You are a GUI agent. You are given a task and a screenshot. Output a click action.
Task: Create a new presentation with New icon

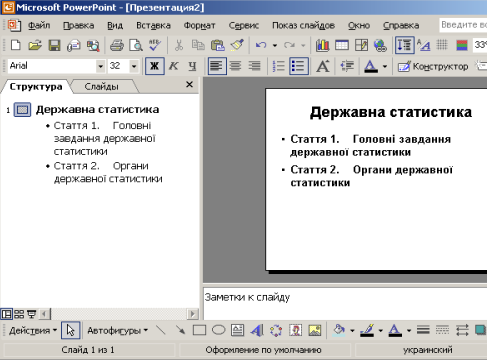pos(15,45)
